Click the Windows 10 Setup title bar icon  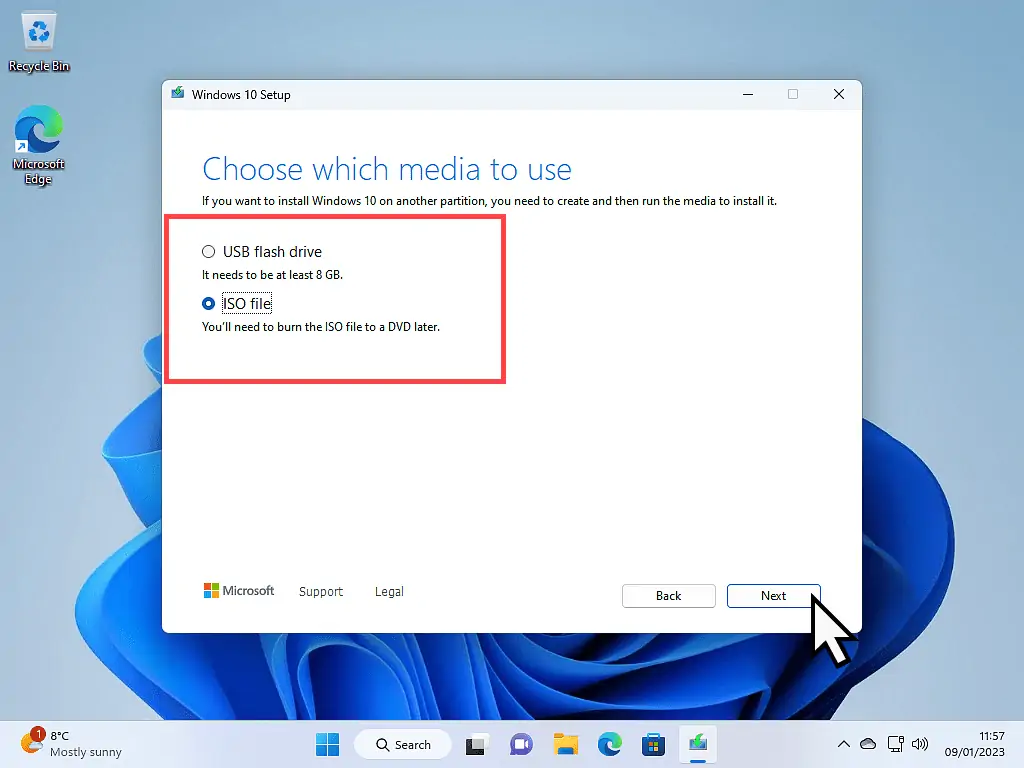pos(178,93)
